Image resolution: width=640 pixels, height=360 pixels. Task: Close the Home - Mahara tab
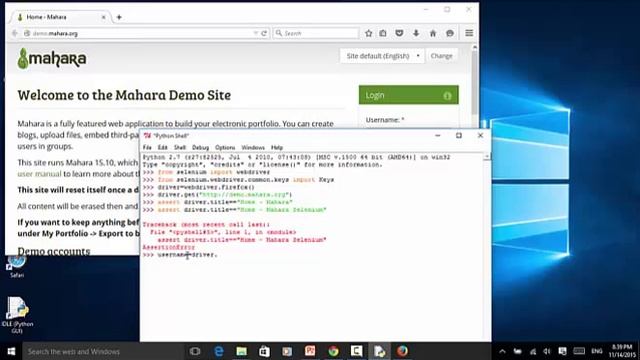pos(104,17)
